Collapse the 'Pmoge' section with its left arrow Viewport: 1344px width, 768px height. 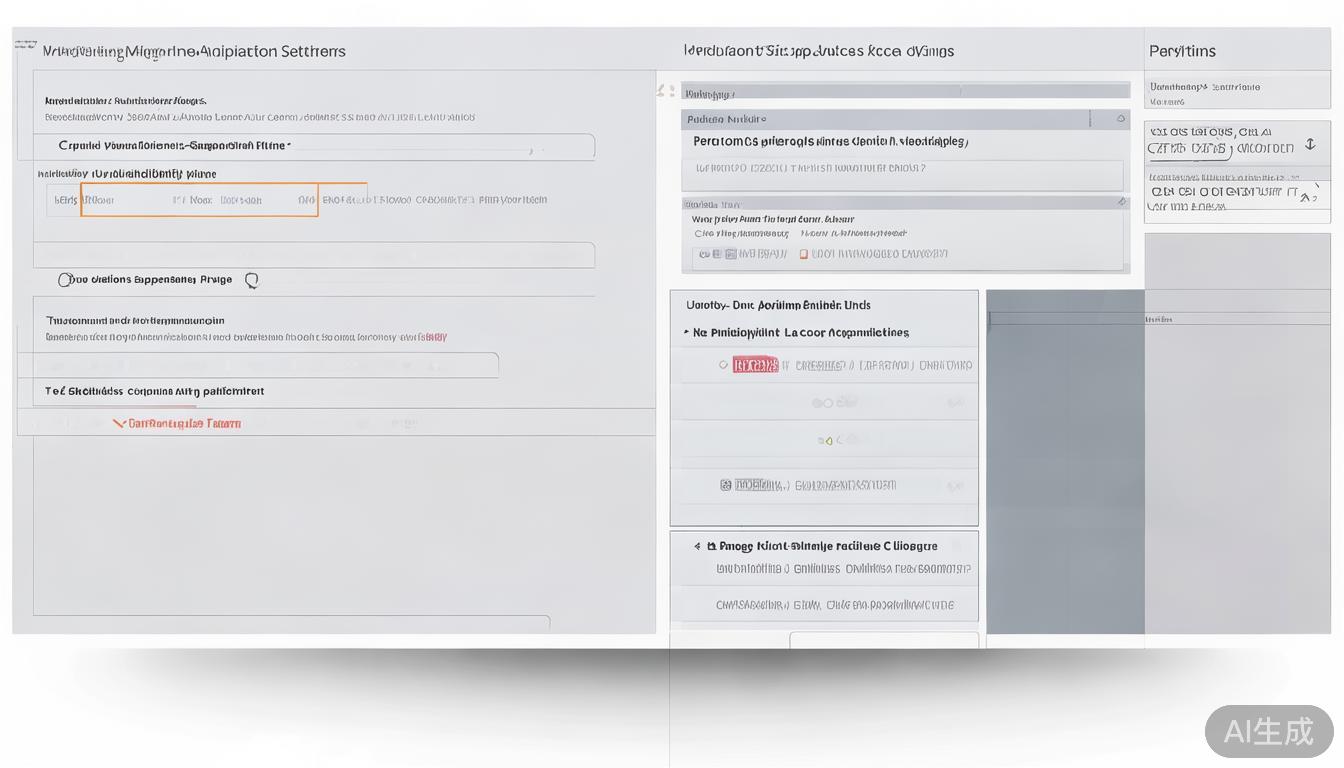(x=697, y=547)
